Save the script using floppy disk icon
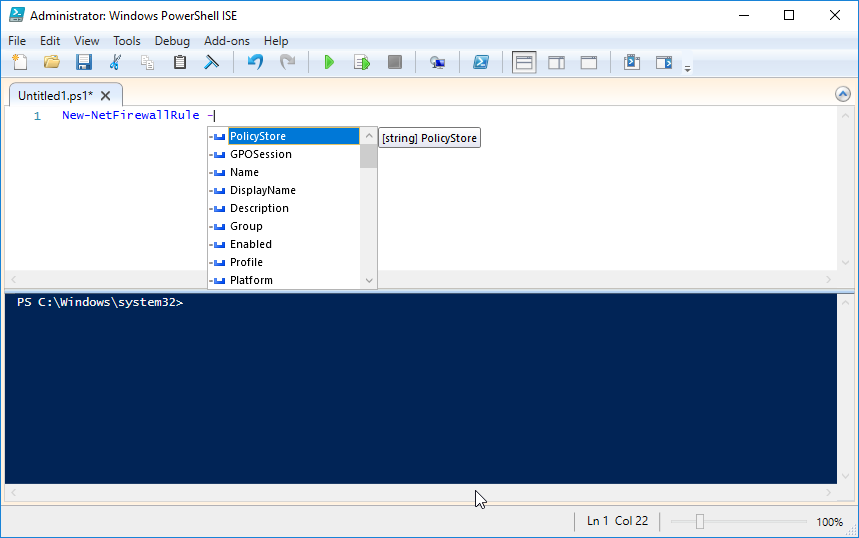859x538 pixels. coord(84,62)
